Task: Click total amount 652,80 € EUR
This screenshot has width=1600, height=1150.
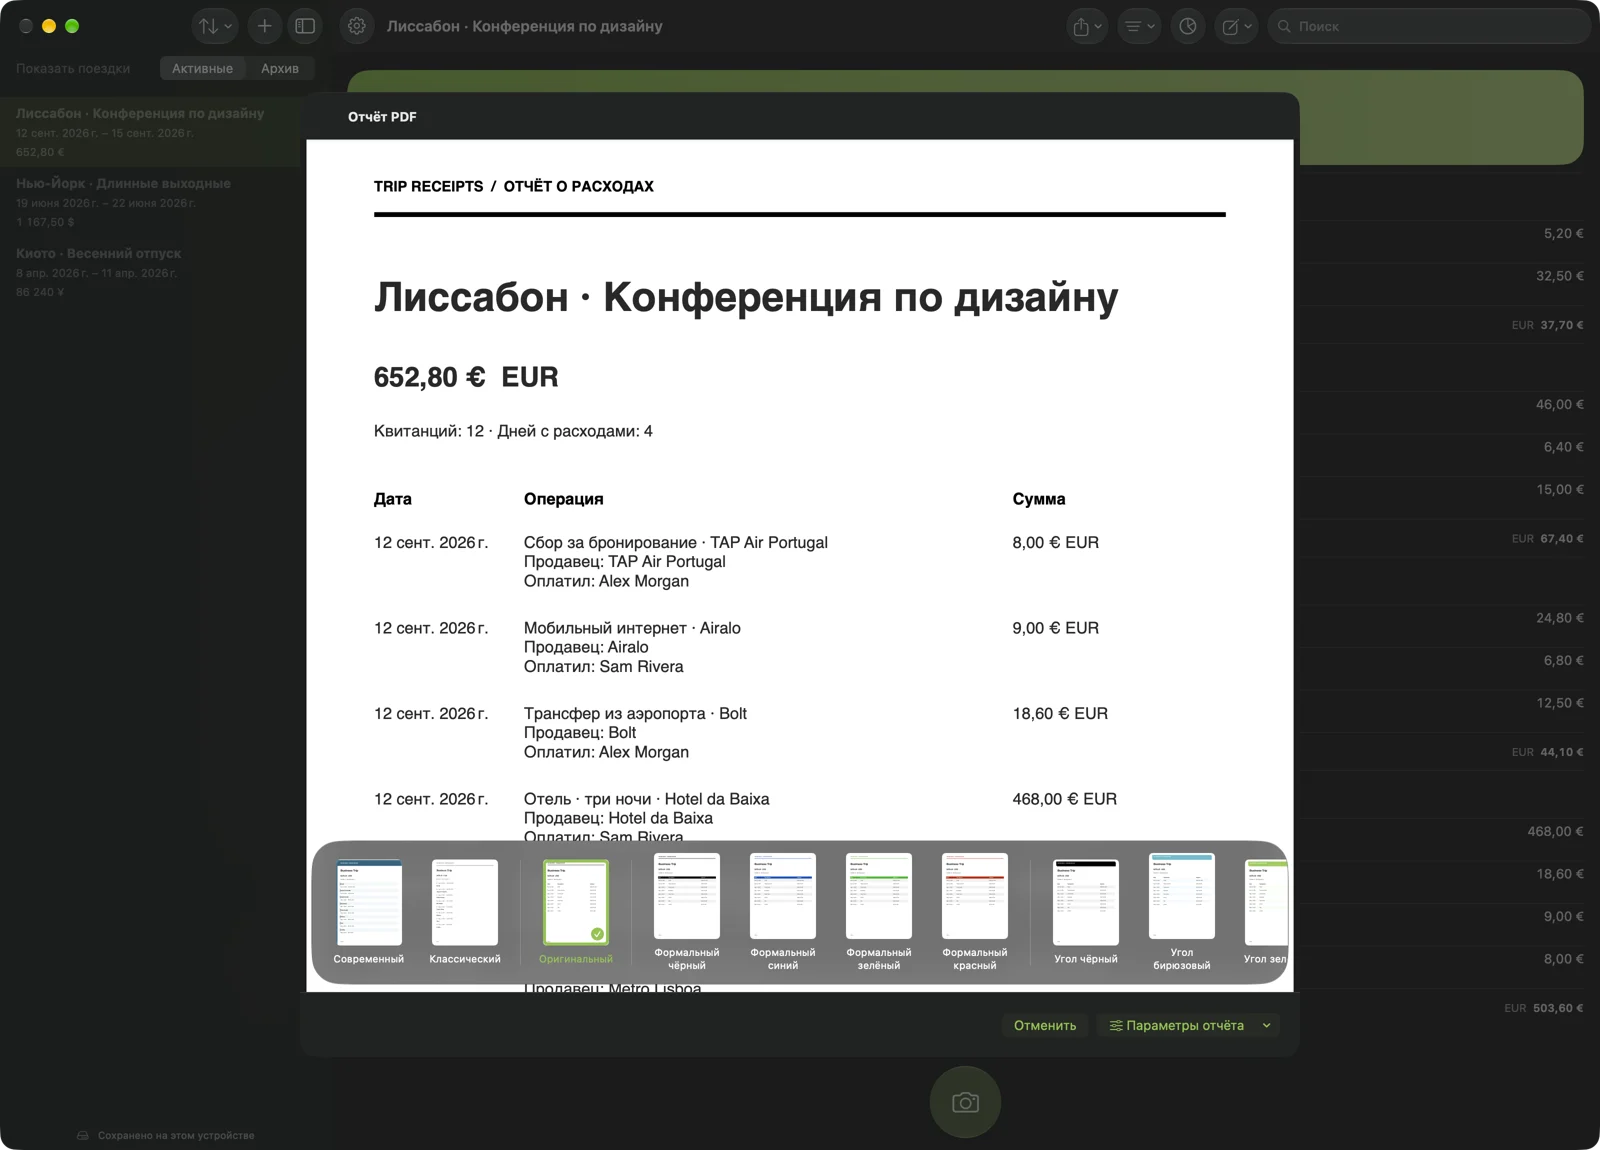Action: point(466,377)
